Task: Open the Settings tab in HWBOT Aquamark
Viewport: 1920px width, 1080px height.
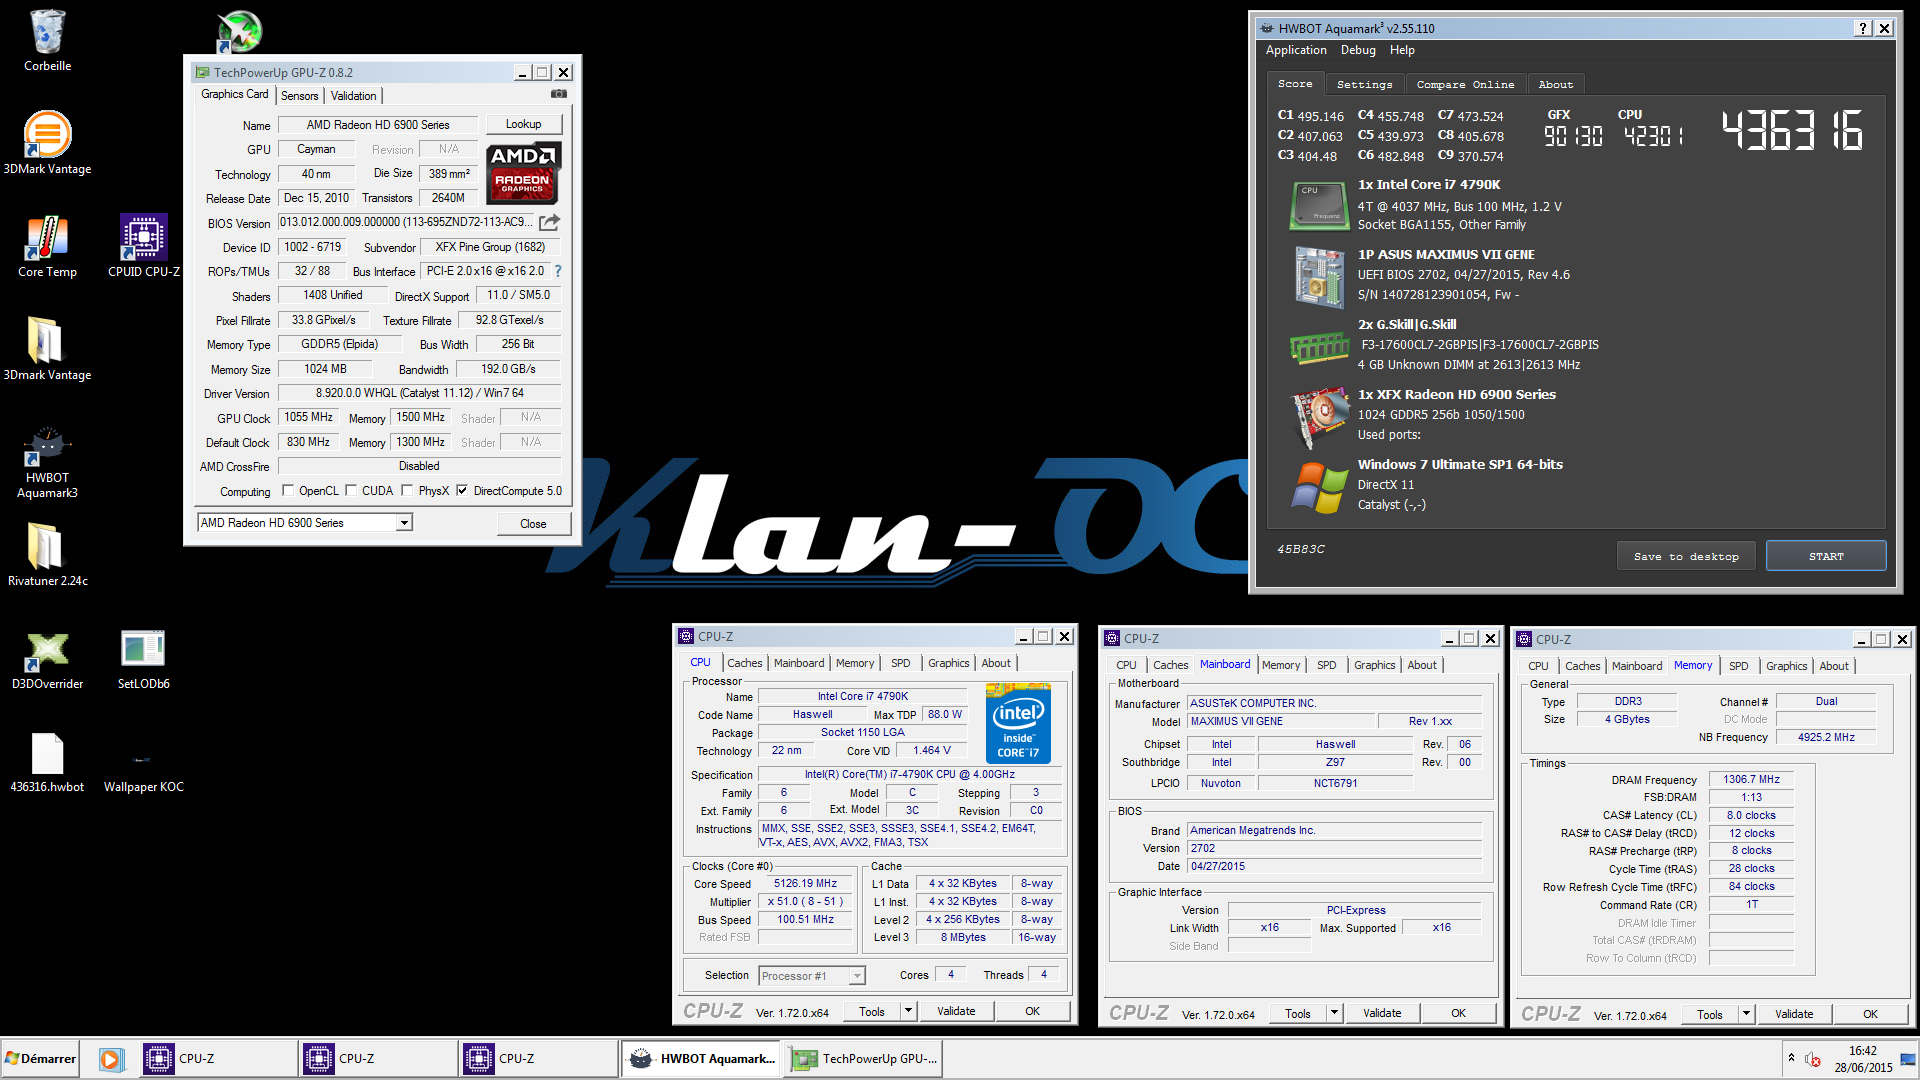Action: 1364,85
